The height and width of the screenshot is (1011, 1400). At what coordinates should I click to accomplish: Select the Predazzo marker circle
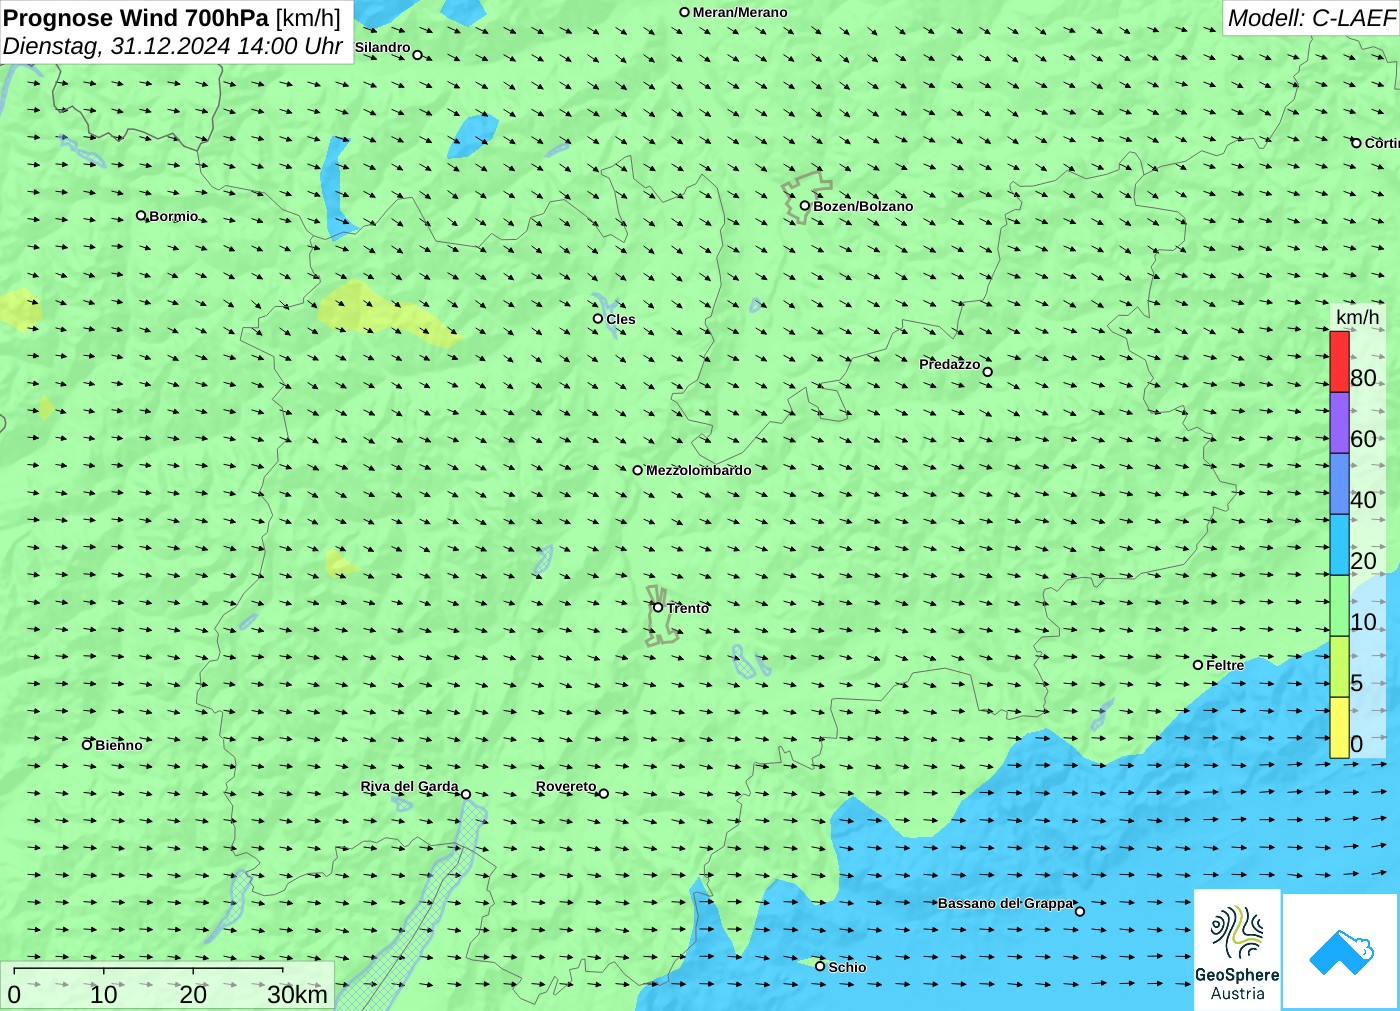pyautogui.click(x=988, y=372)
